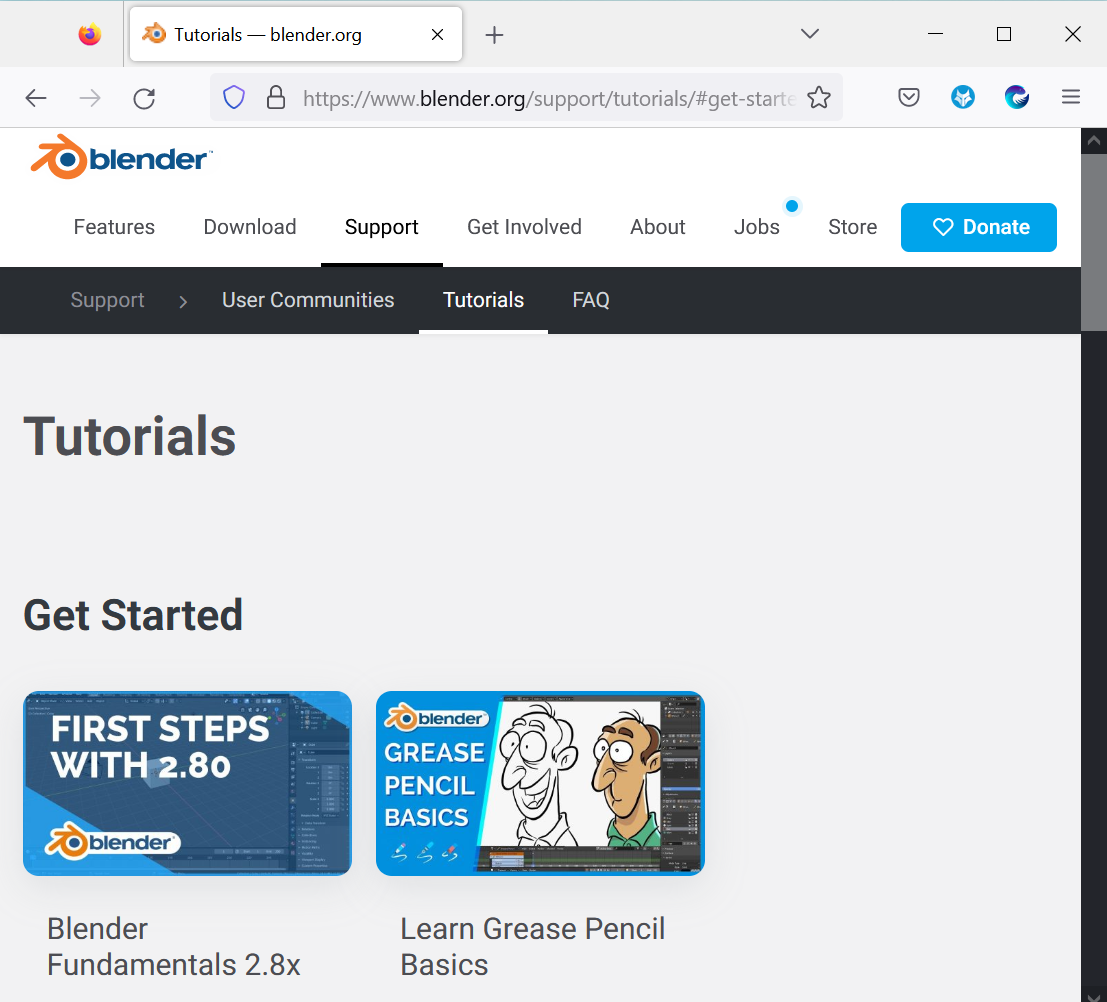Click the page scrollbar on the right
This screenshot has height=1002, width=1107.
[1093, 230]
